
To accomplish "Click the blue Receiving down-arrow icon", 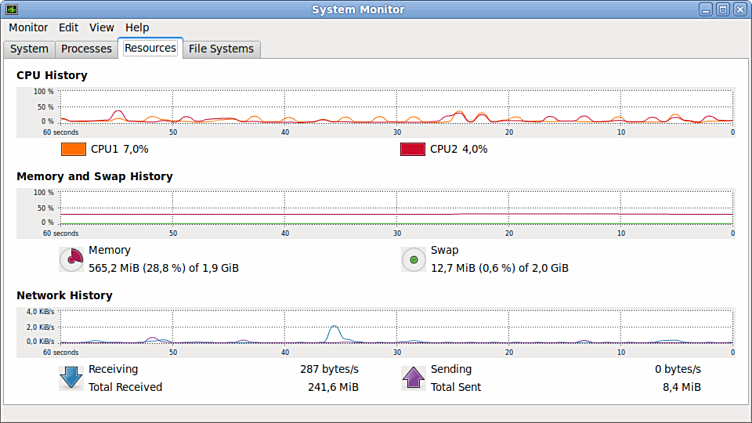I will (72, 378).
